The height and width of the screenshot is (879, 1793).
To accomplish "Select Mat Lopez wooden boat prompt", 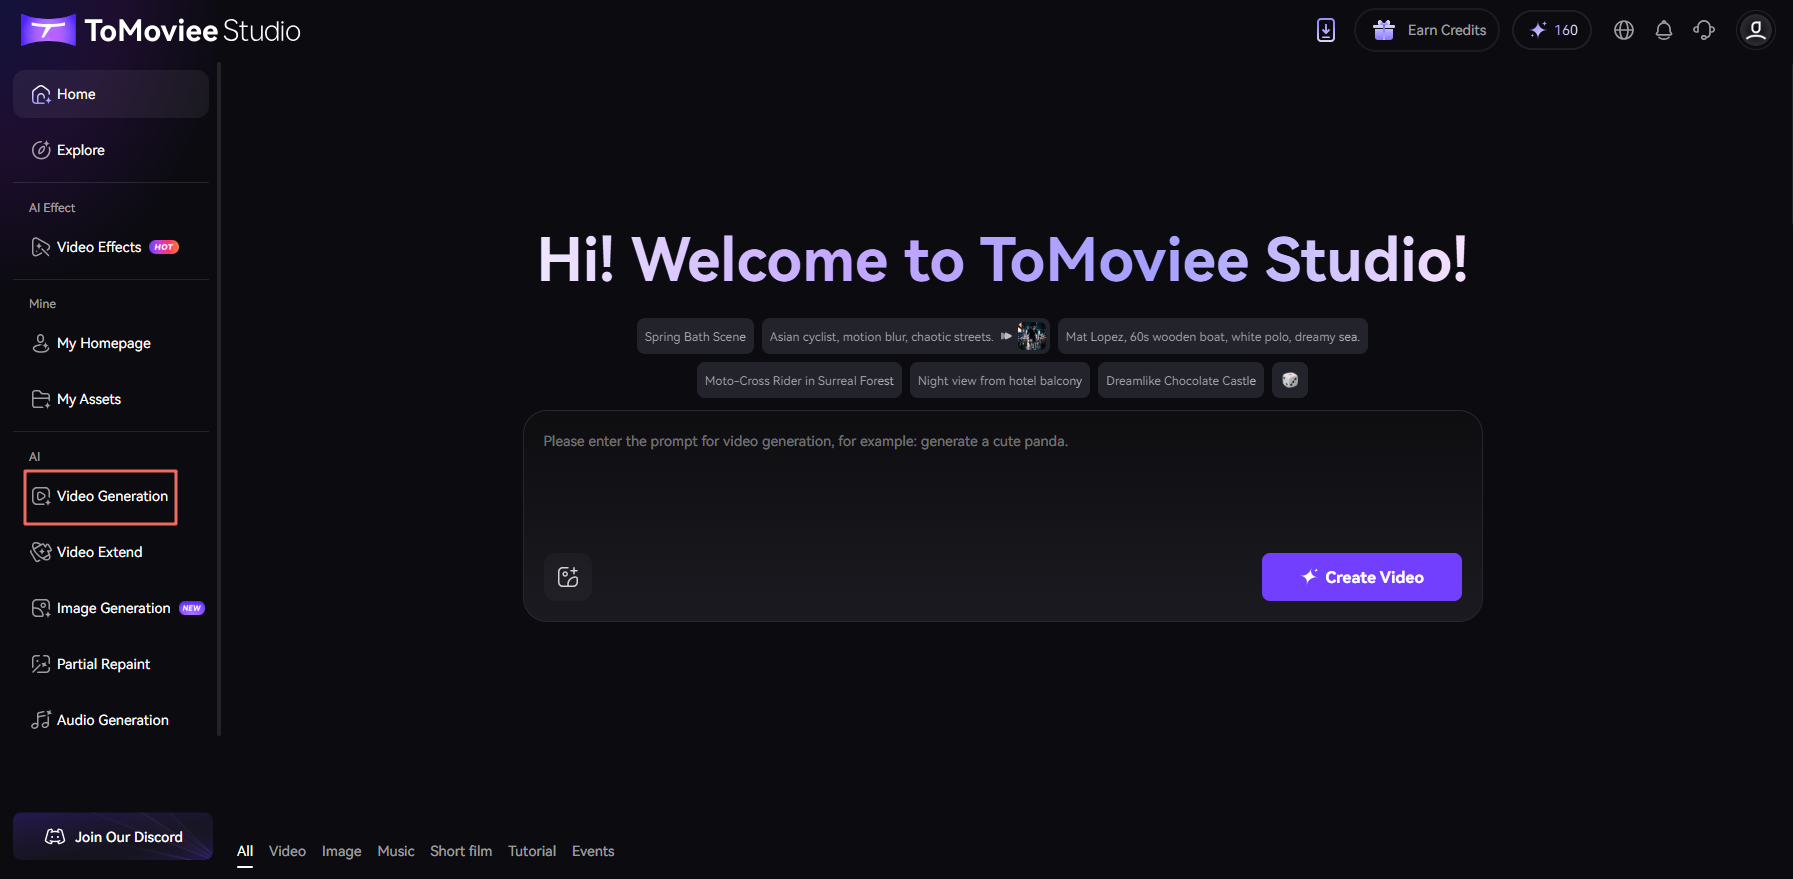I will pos(1212,337).
